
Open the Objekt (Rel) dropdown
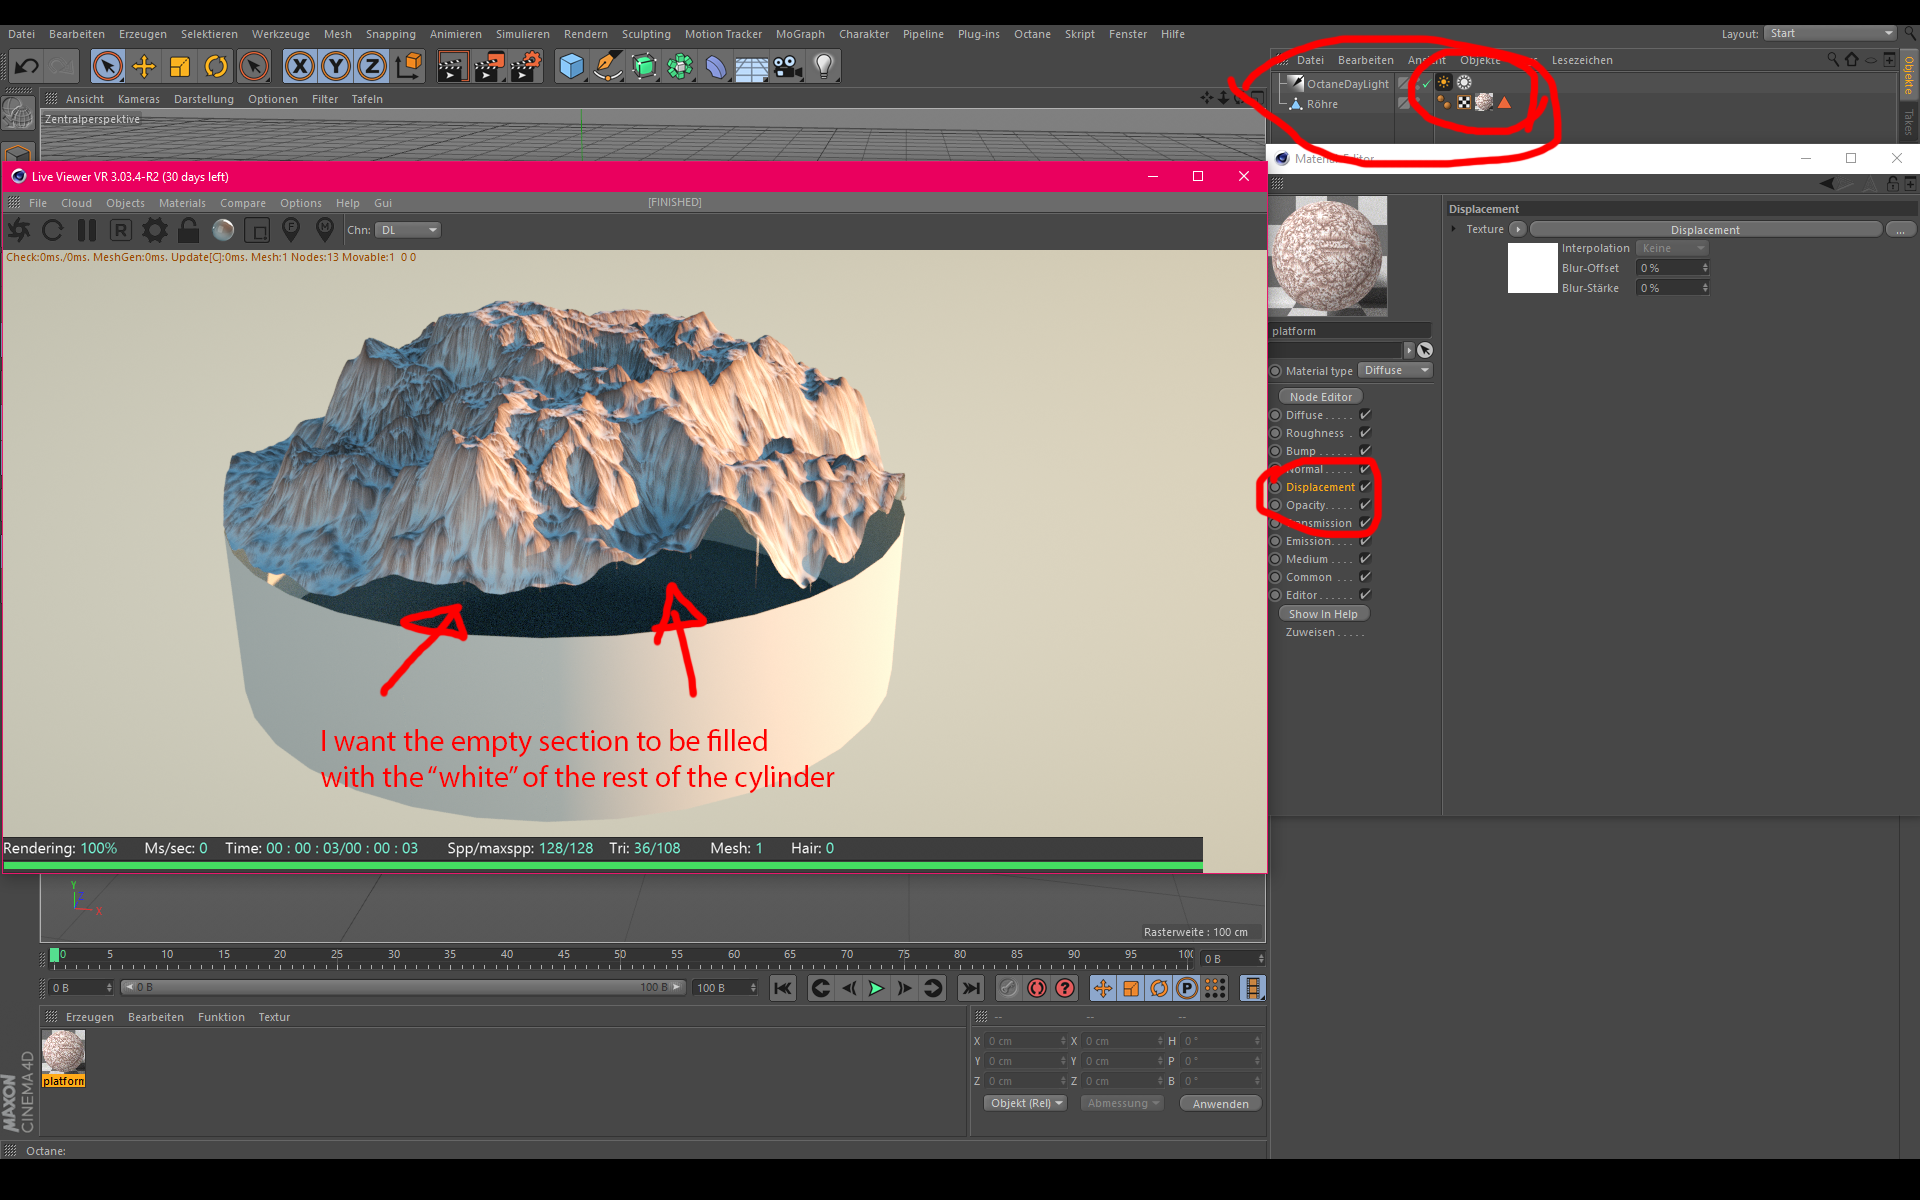1025,1103
